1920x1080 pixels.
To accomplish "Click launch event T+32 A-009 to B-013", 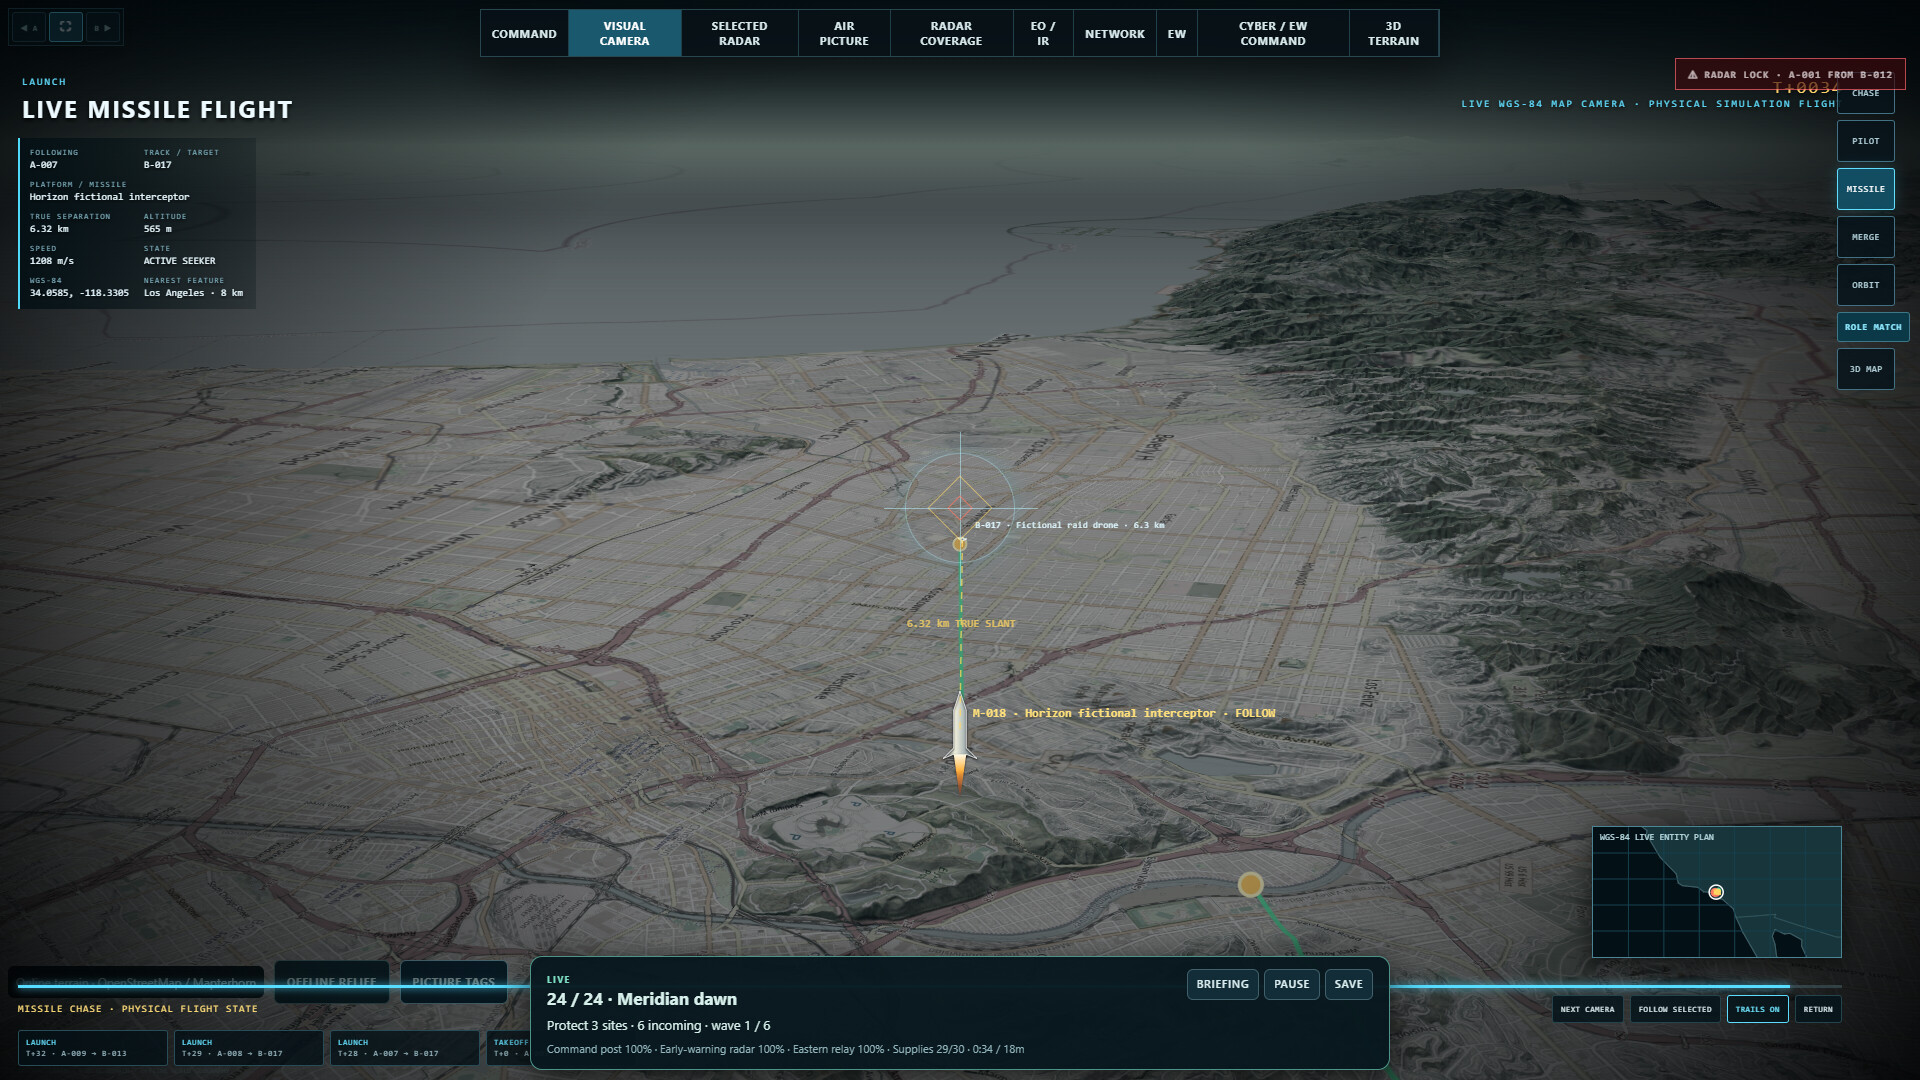I will coord(92,1047).
